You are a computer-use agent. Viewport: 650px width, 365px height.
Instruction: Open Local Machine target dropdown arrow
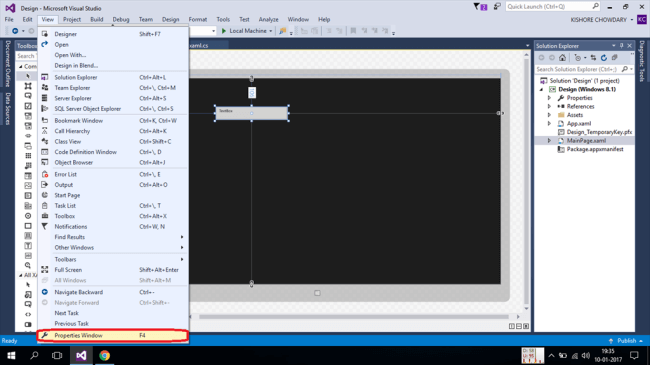pos(271,31)
